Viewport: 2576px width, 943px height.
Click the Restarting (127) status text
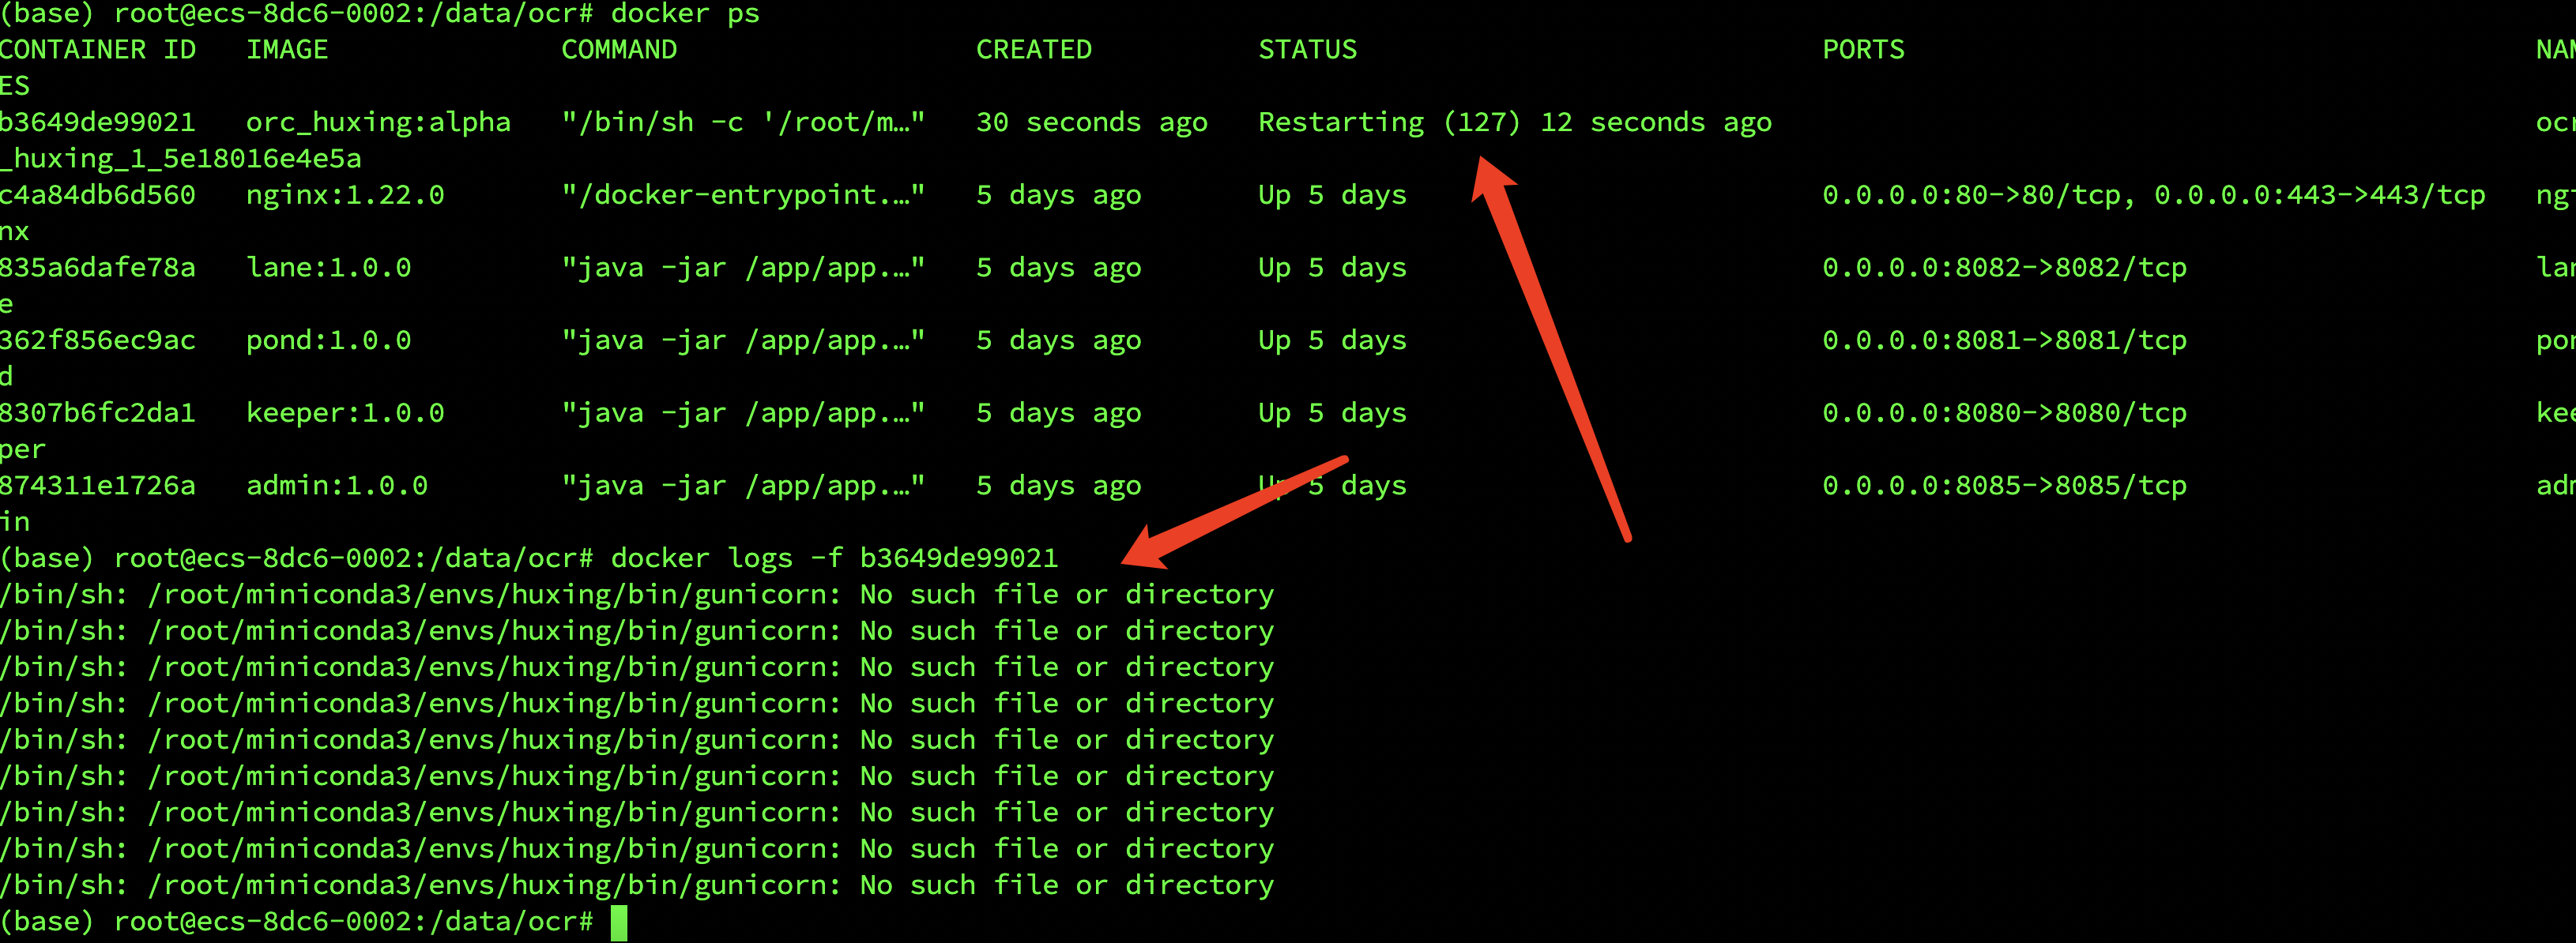click(1388, 122)
